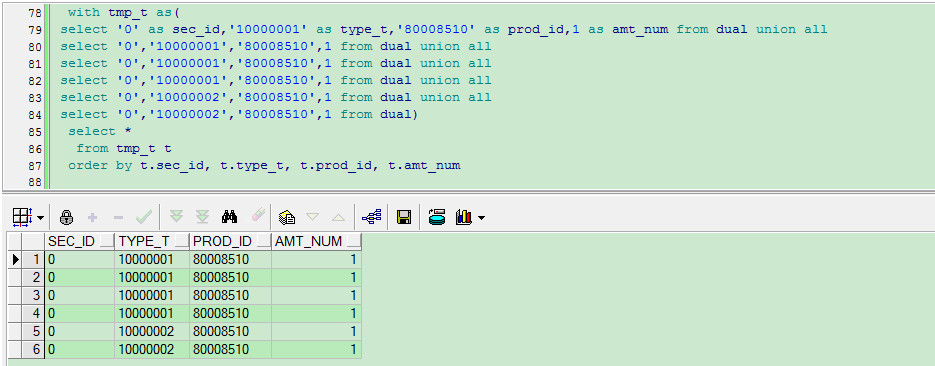Click SEC_ID cell 0 in row 6
The image size is (935, 366).
(x=80, y=349)
